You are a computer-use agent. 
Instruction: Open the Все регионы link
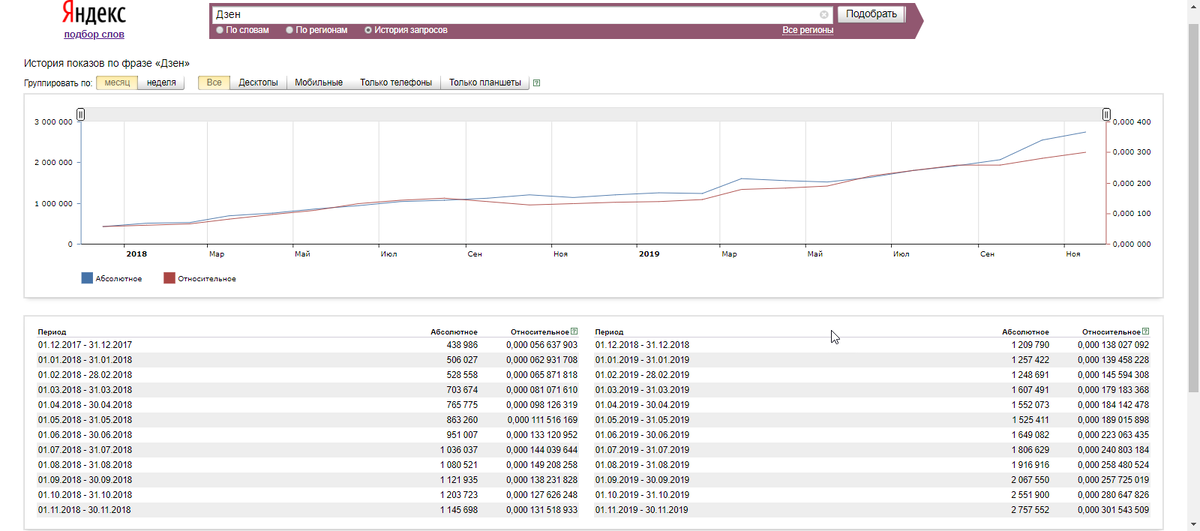point(808,30)
